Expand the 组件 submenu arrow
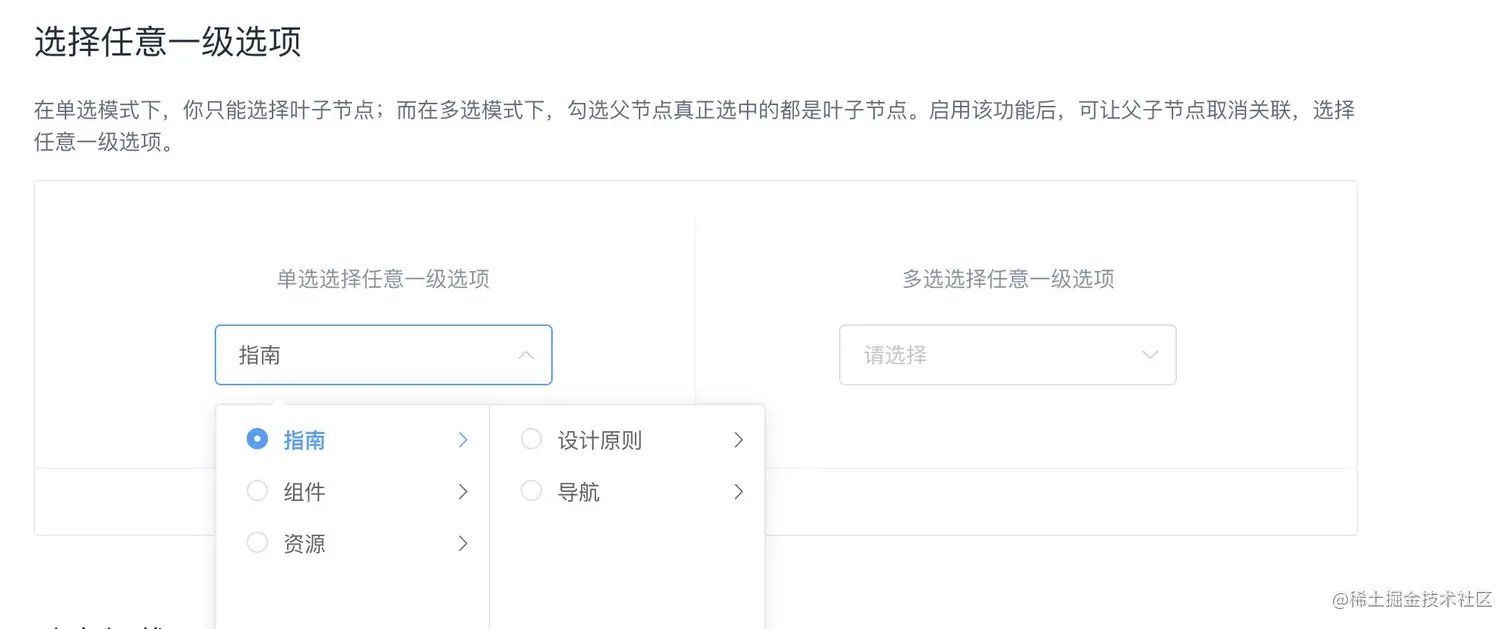Image resolution: width=1512 pixels, height=629 pixels. pos(463,492)
